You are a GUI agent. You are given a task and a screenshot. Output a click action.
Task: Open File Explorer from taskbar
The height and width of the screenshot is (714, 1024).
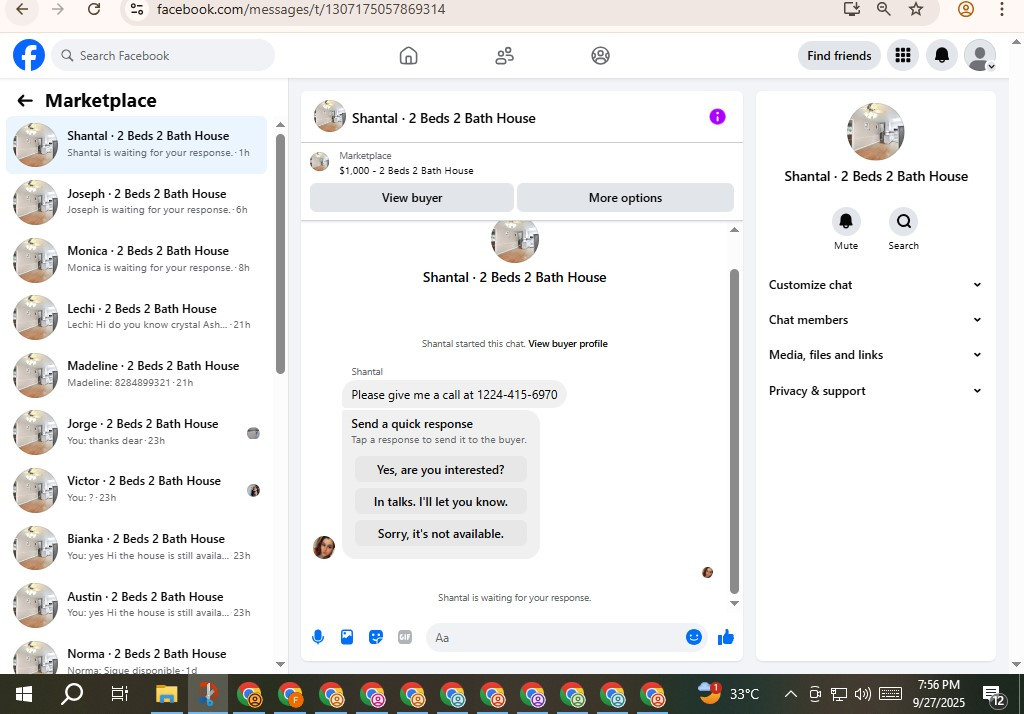[x=167, y=694]
